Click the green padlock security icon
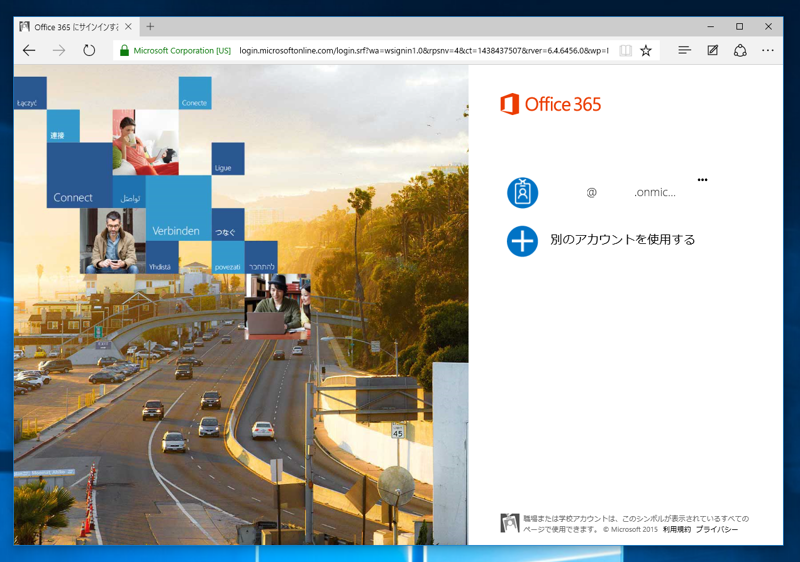 [x=124, y=50]
